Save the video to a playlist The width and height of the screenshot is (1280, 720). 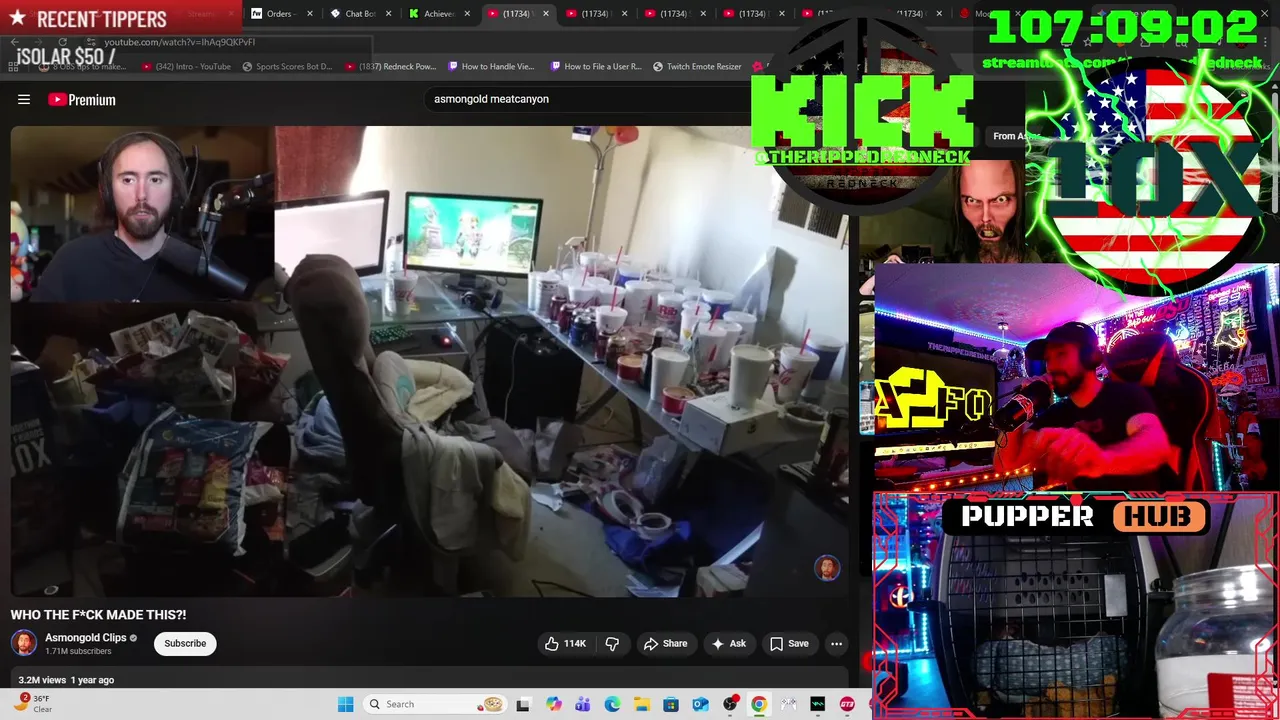(x=788, y=644)
